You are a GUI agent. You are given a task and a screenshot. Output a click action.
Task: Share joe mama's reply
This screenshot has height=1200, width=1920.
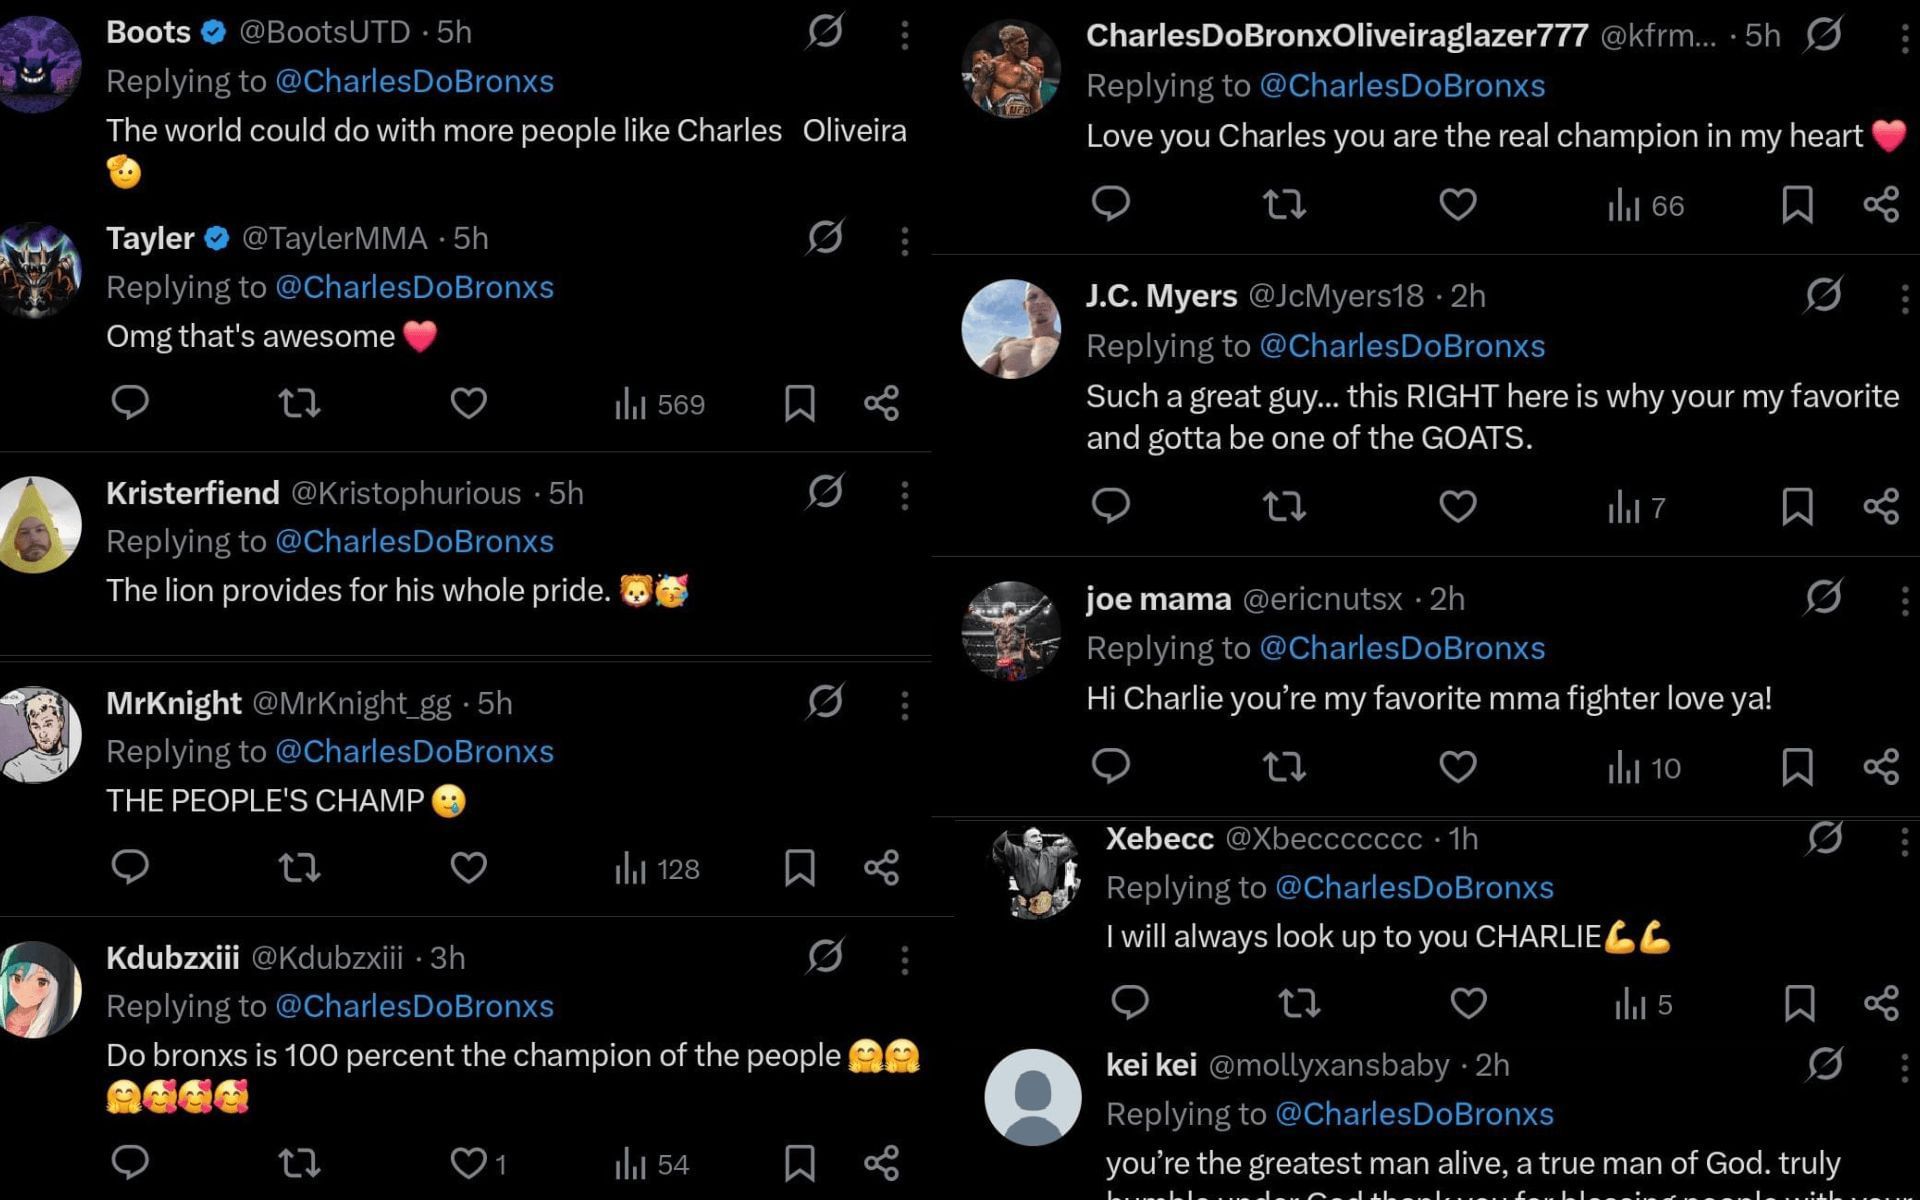coord(1881,766)
